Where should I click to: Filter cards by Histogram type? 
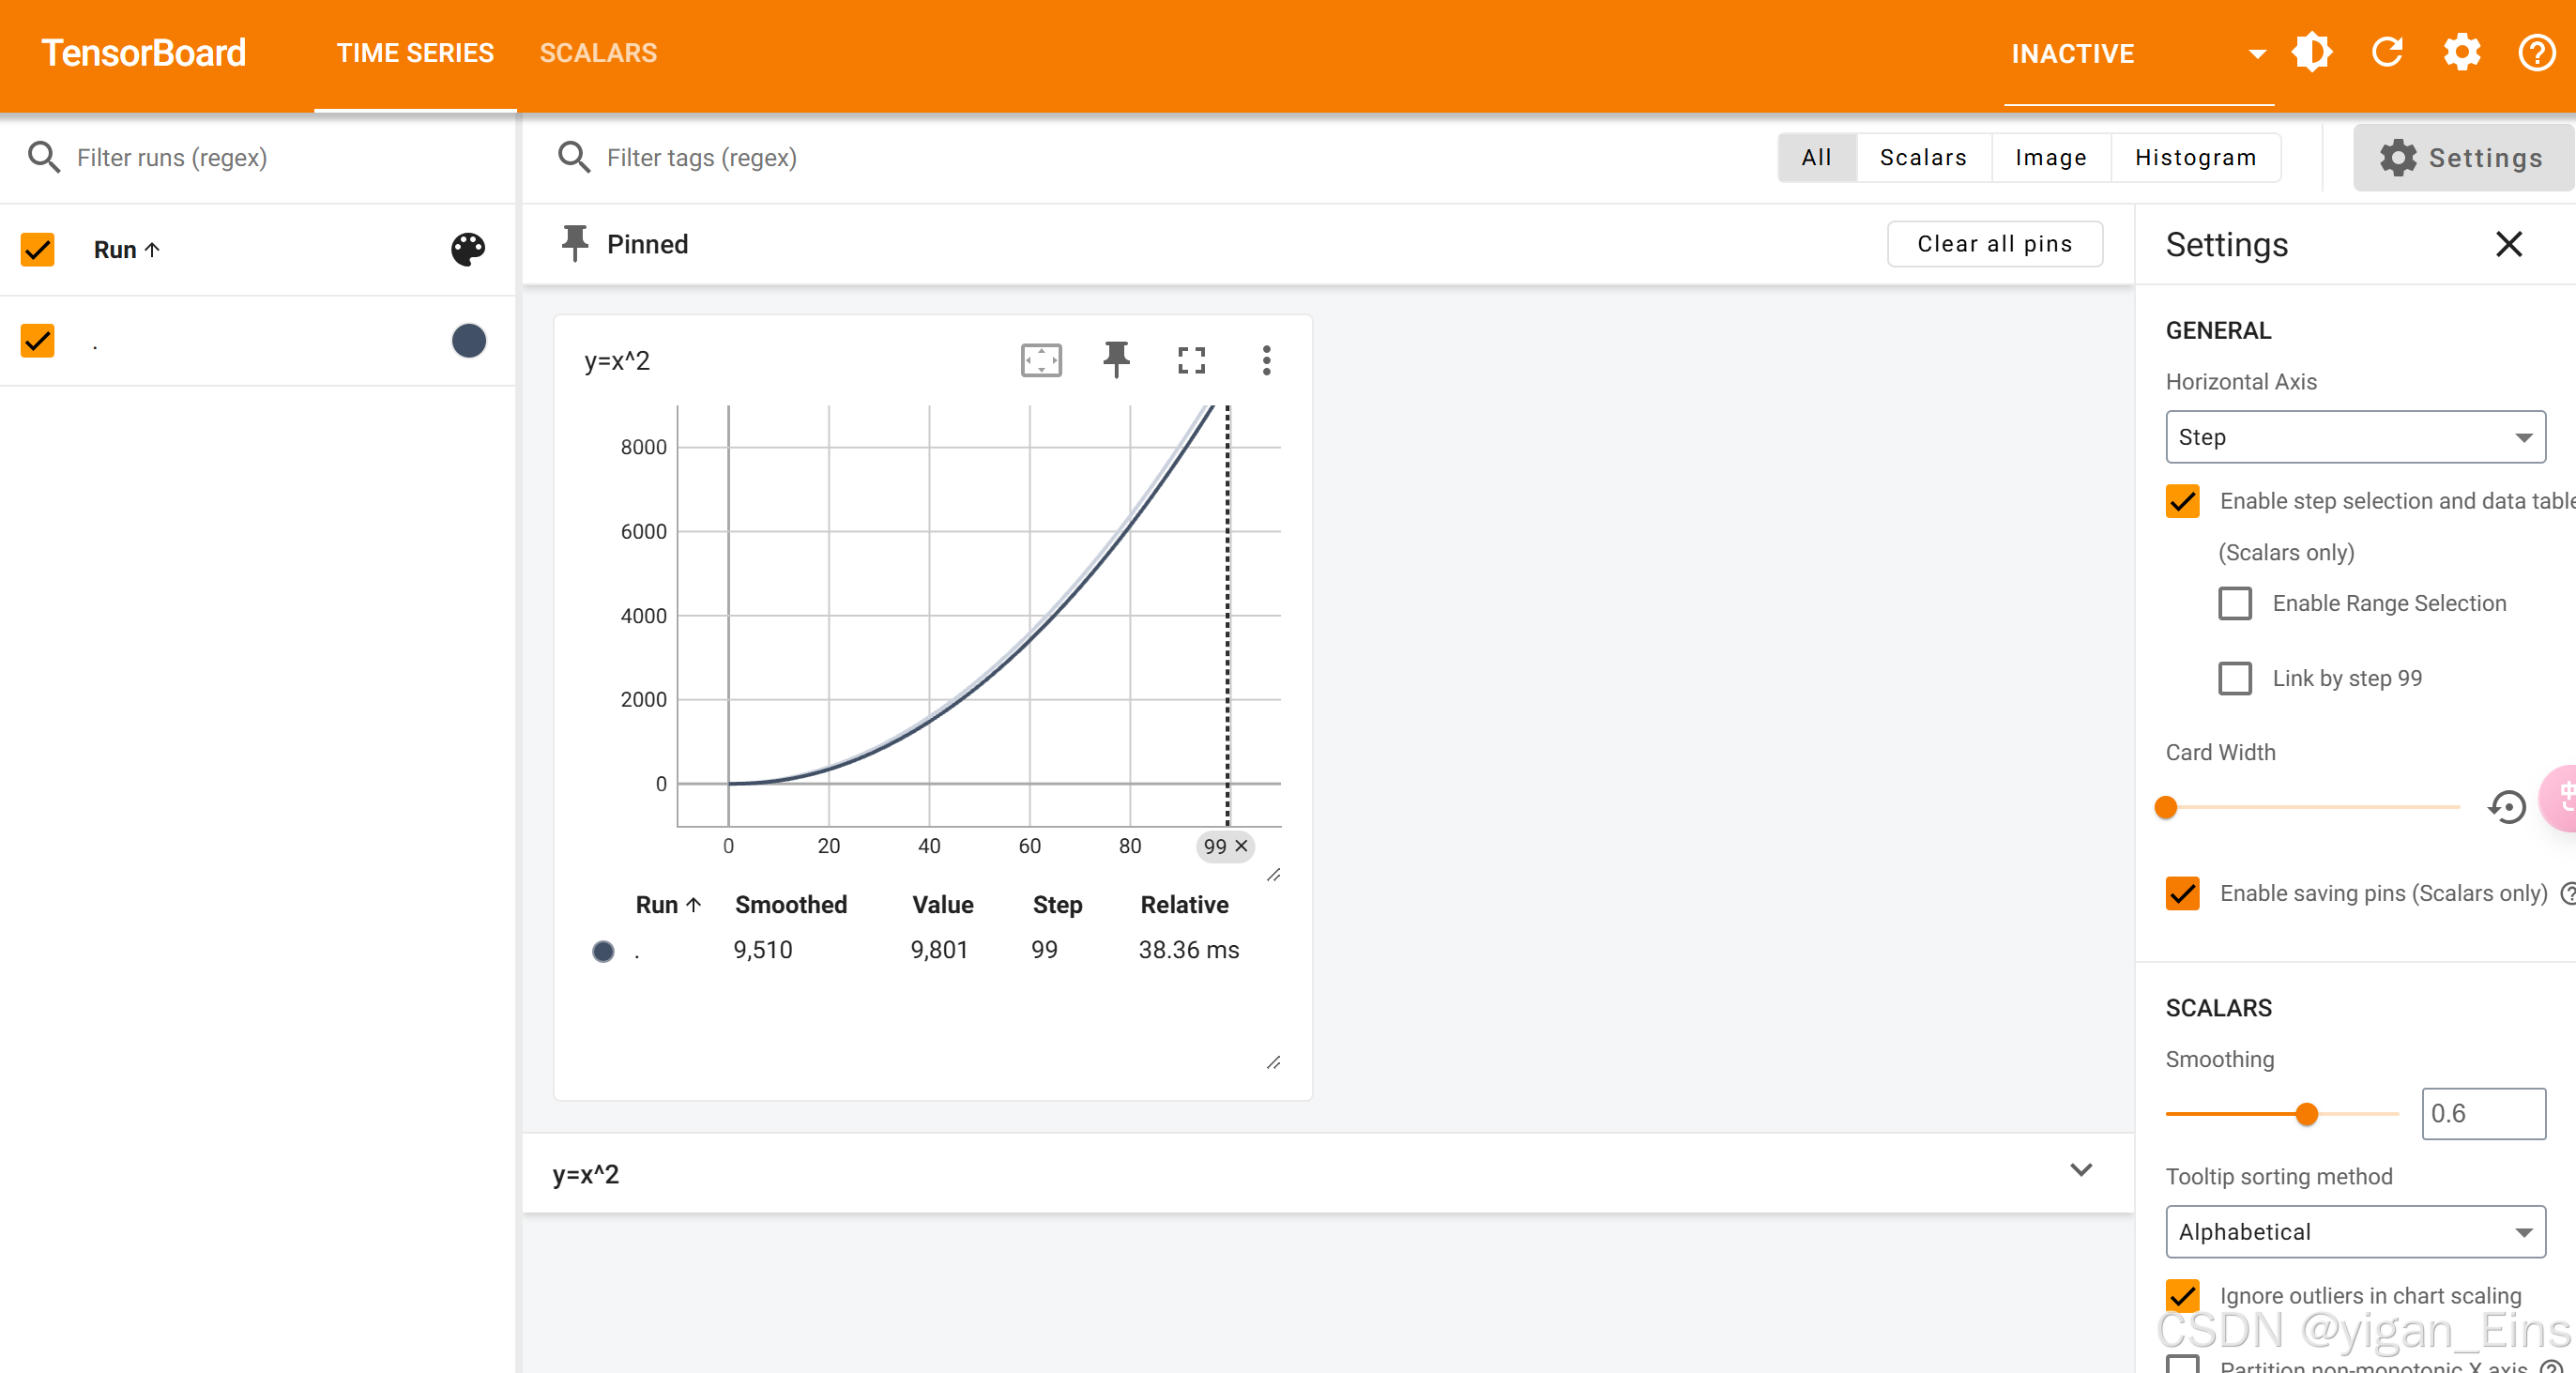click(2195, 158)
